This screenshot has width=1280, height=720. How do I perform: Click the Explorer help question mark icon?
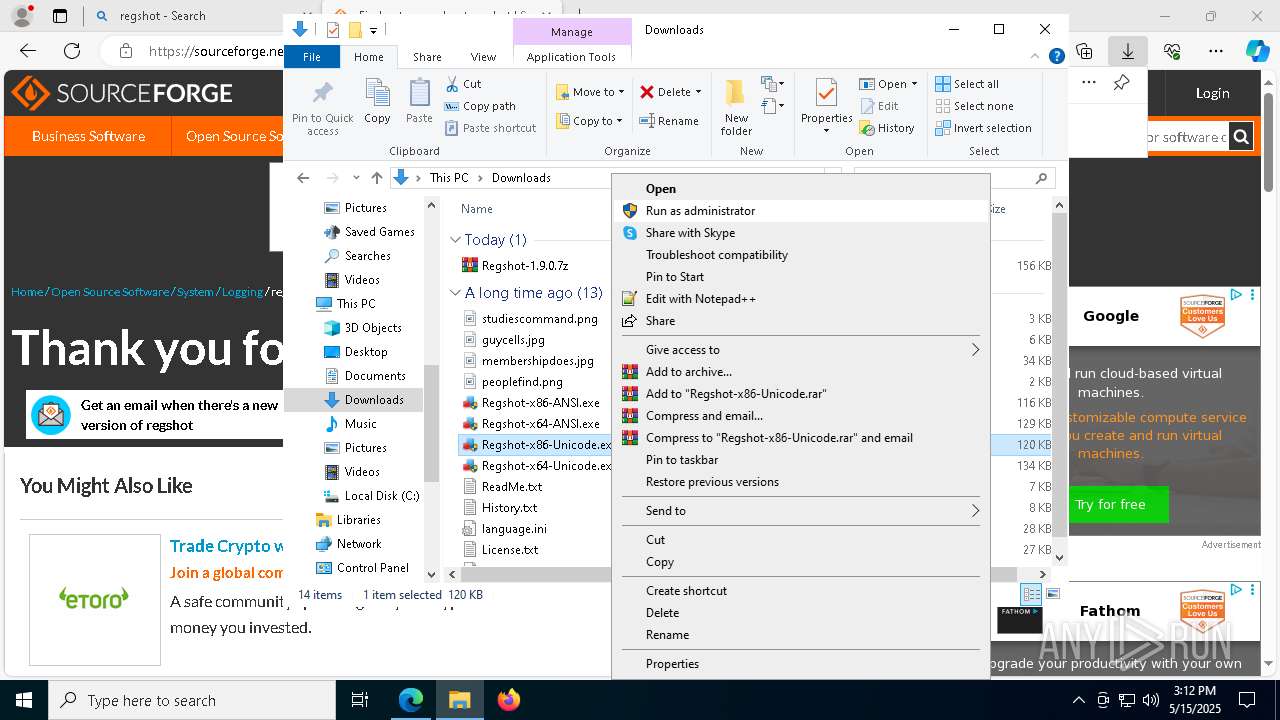(x=1056, y=57)
